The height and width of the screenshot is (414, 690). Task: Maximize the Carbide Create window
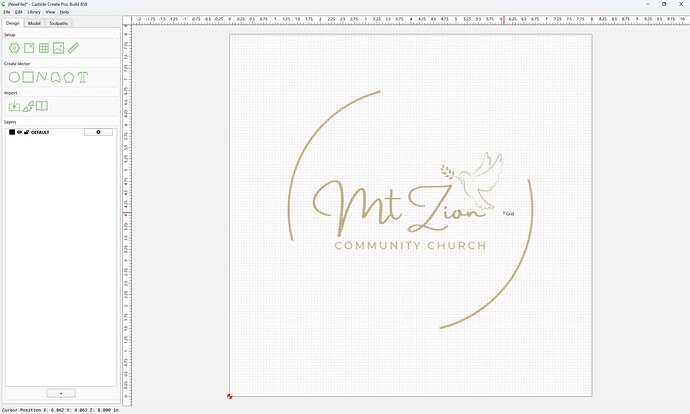click(664, 4)
